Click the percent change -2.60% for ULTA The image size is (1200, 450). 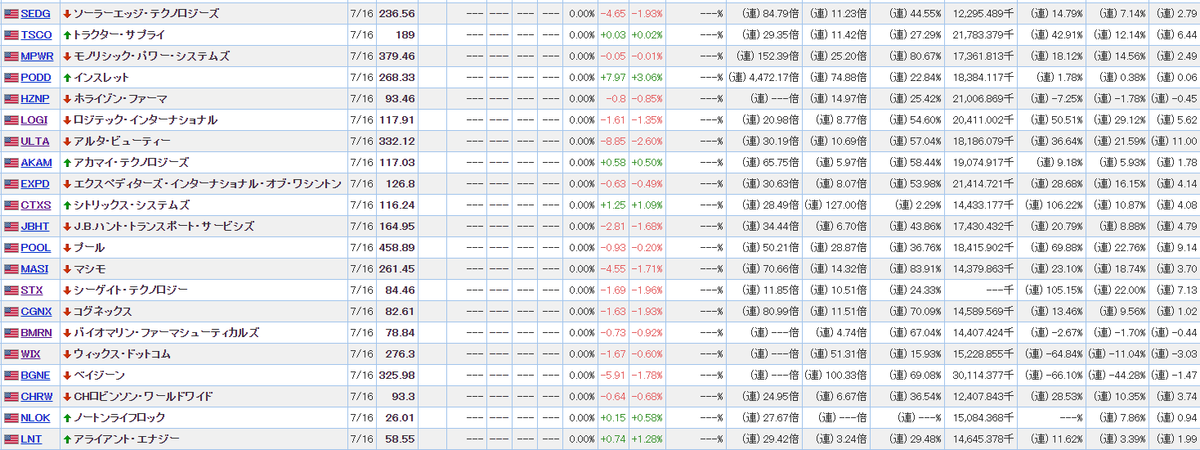click(x=648, y=141)
